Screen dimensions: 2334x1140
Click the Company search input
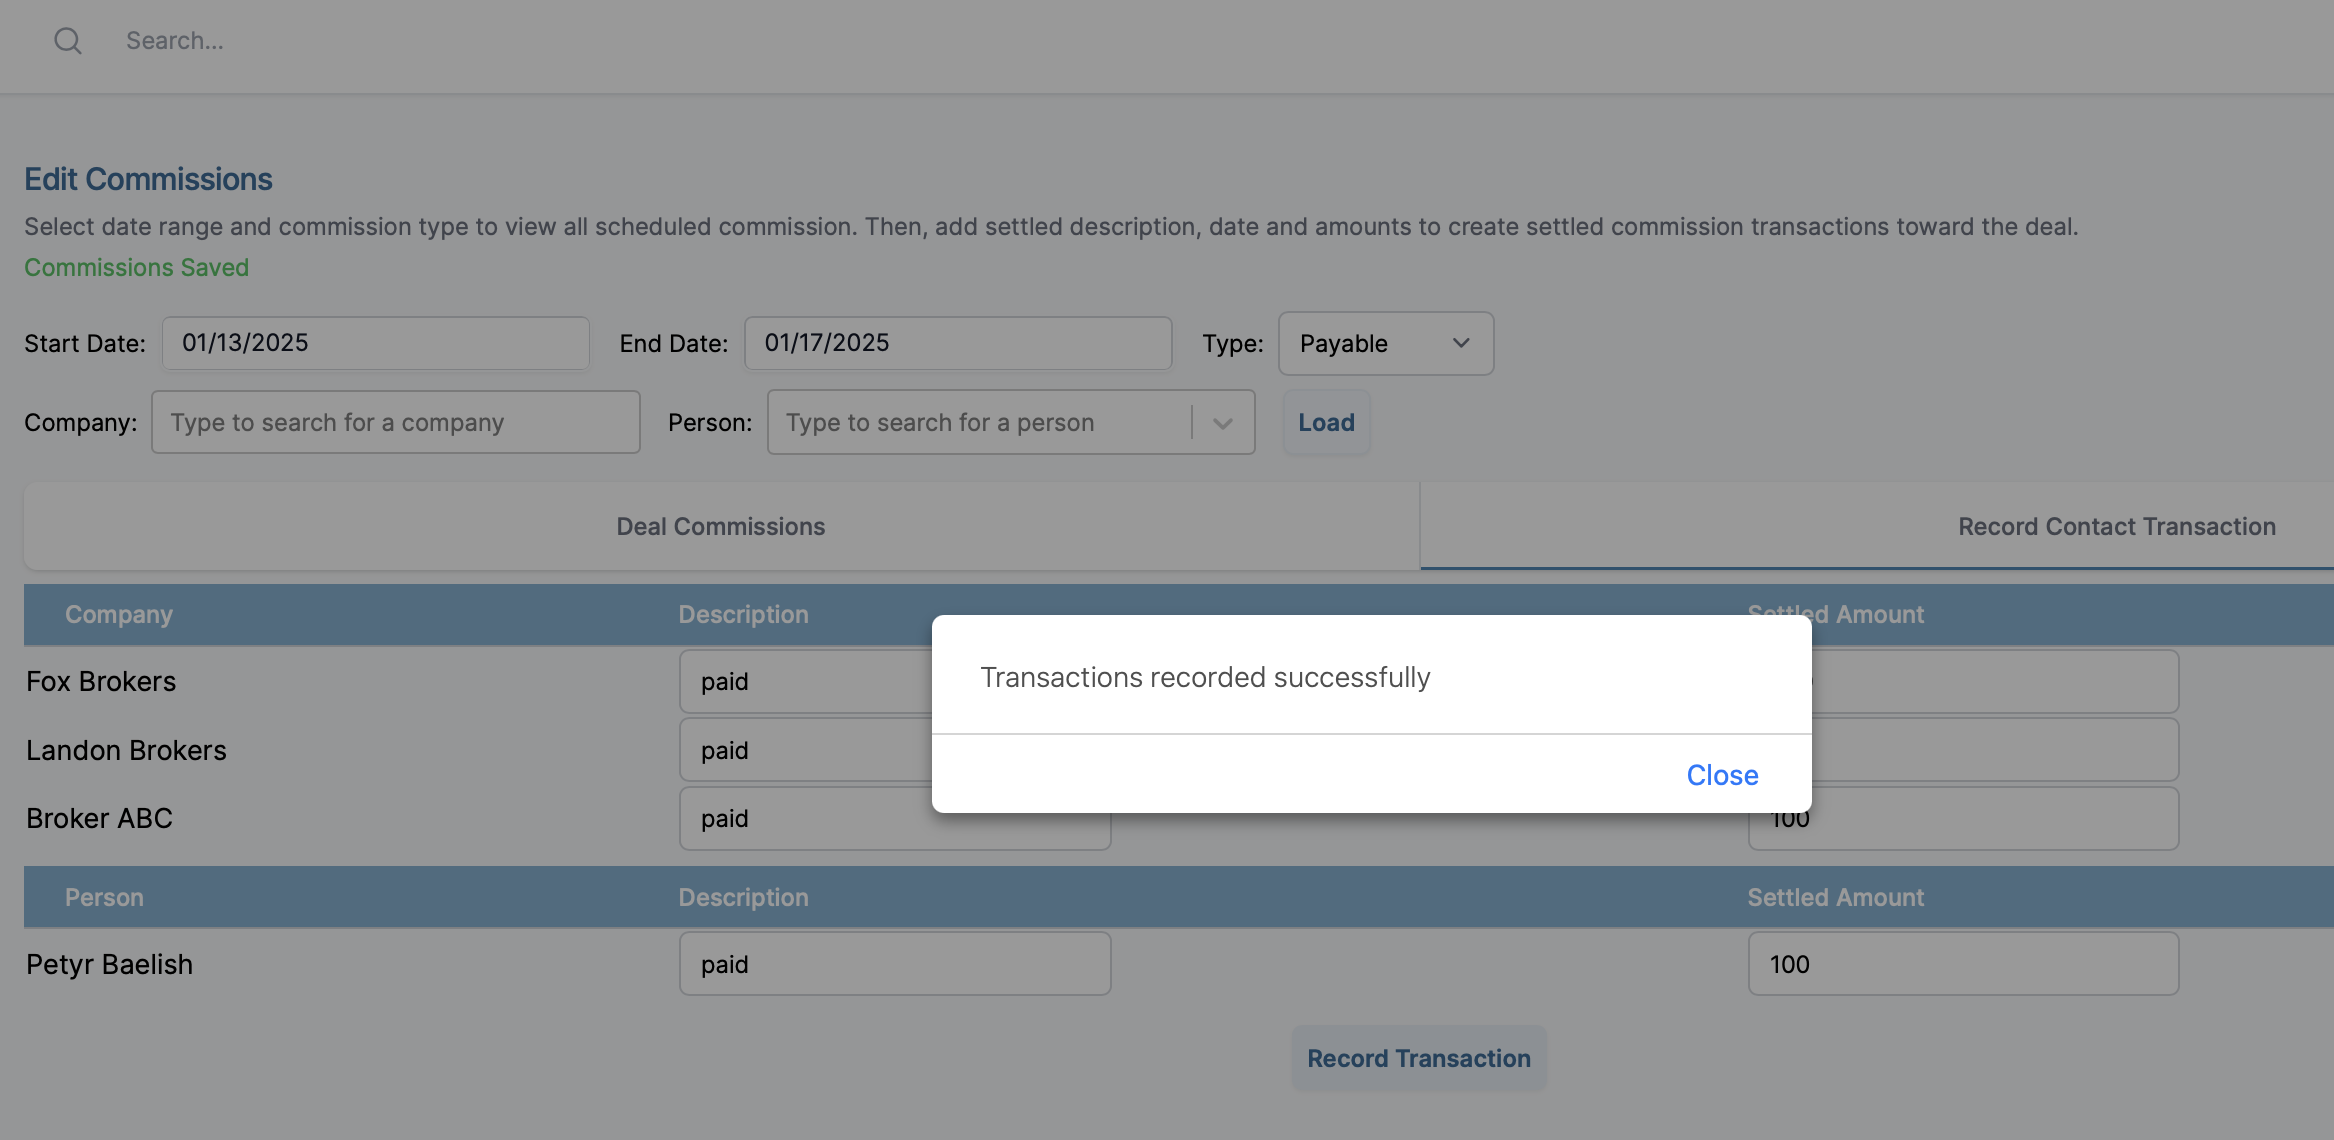395,423
